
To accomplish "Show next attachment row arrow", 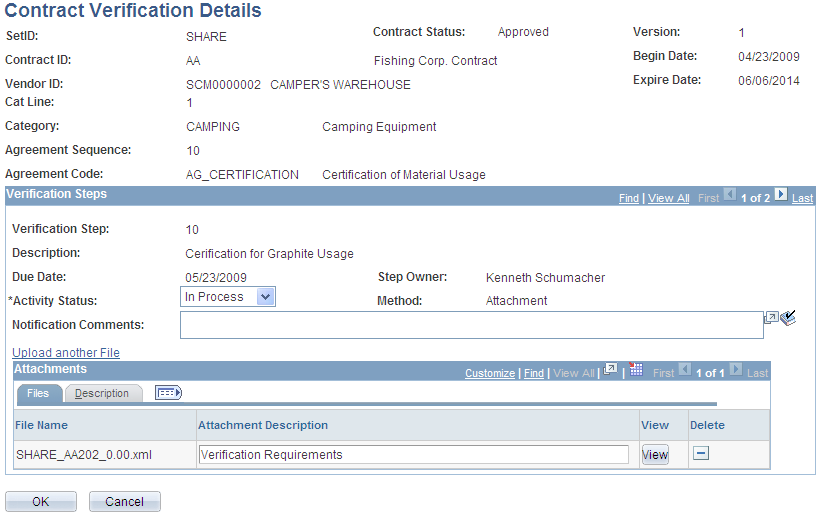I will [x=735, y=370].
